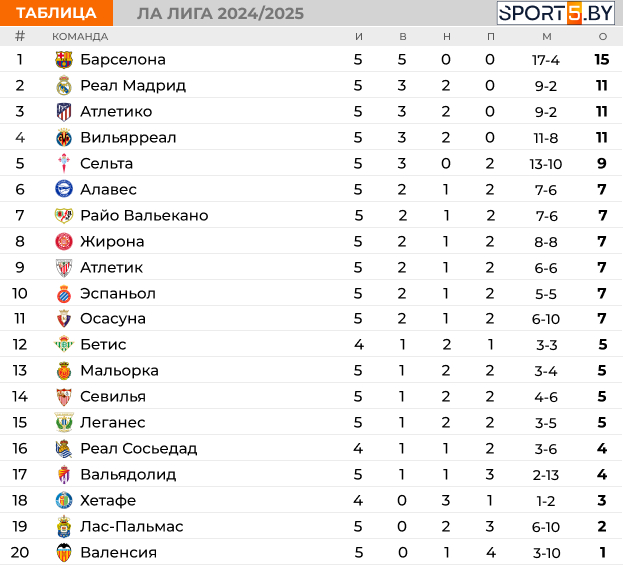
Task: Click the Villarreal yellow crest
Action: 64,137
